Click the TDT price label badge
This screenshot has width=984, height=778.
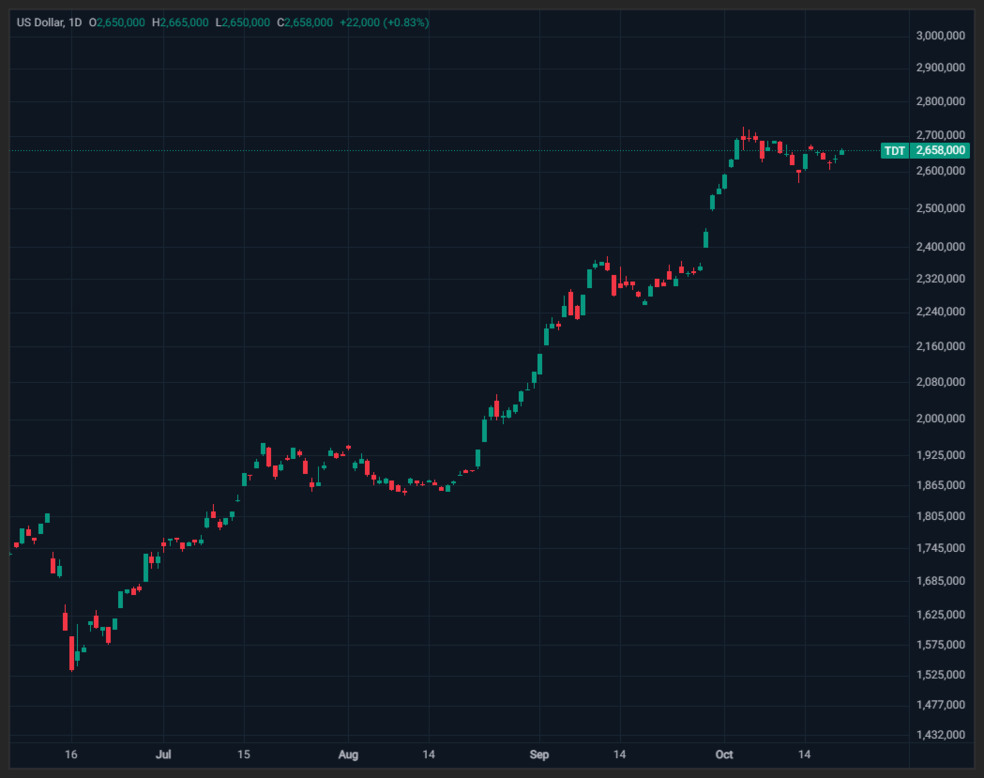(x=895, y=151)
